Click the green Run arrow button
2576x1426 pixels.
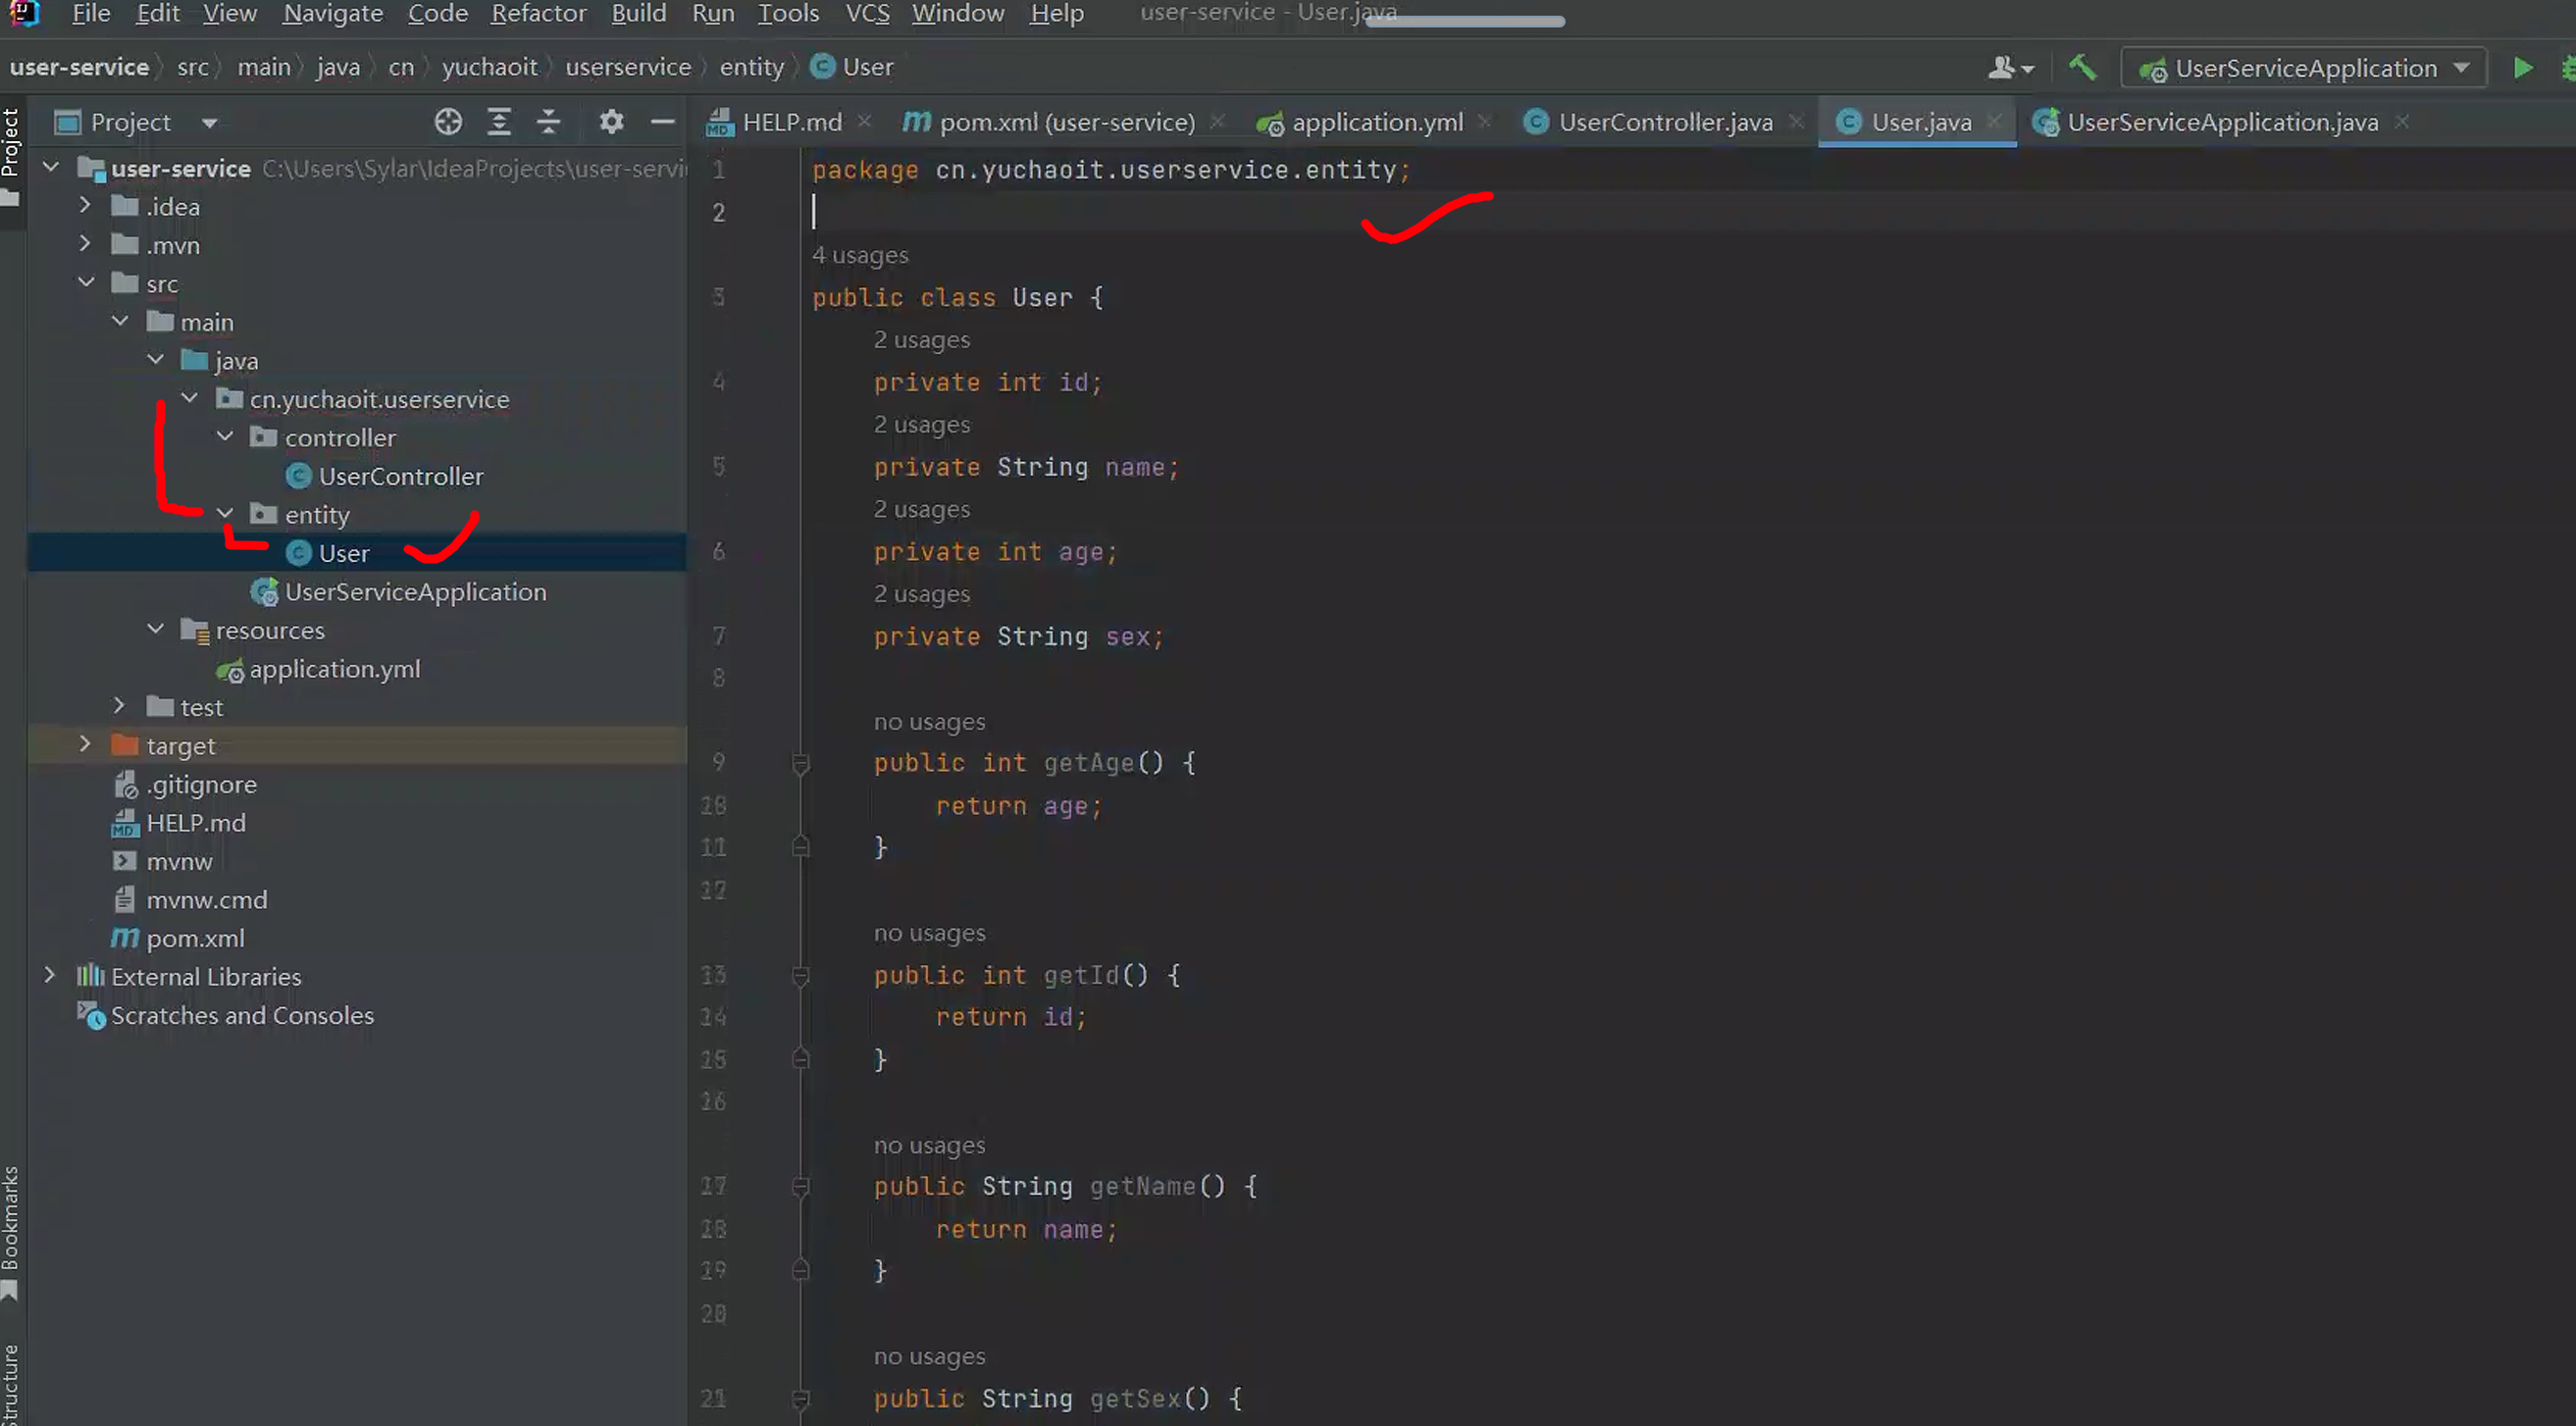[2523, 68]
